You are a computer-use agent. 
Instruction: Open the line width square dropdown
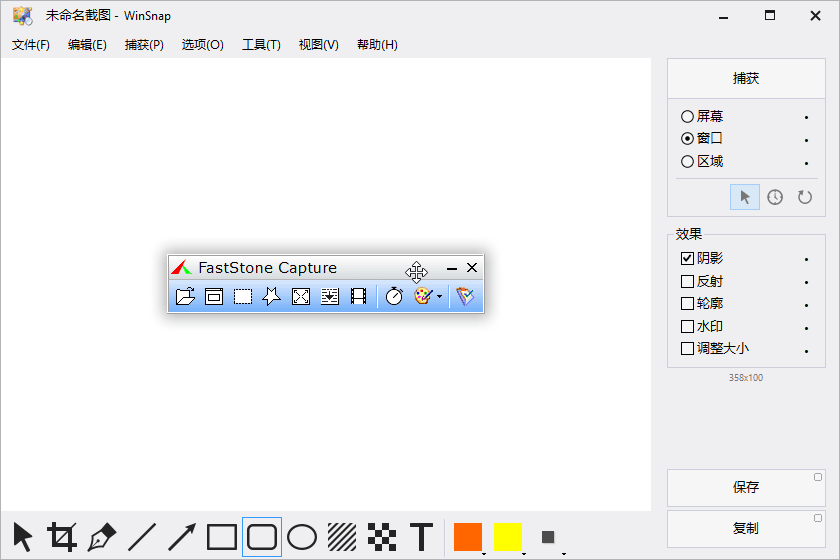point(548,537)
